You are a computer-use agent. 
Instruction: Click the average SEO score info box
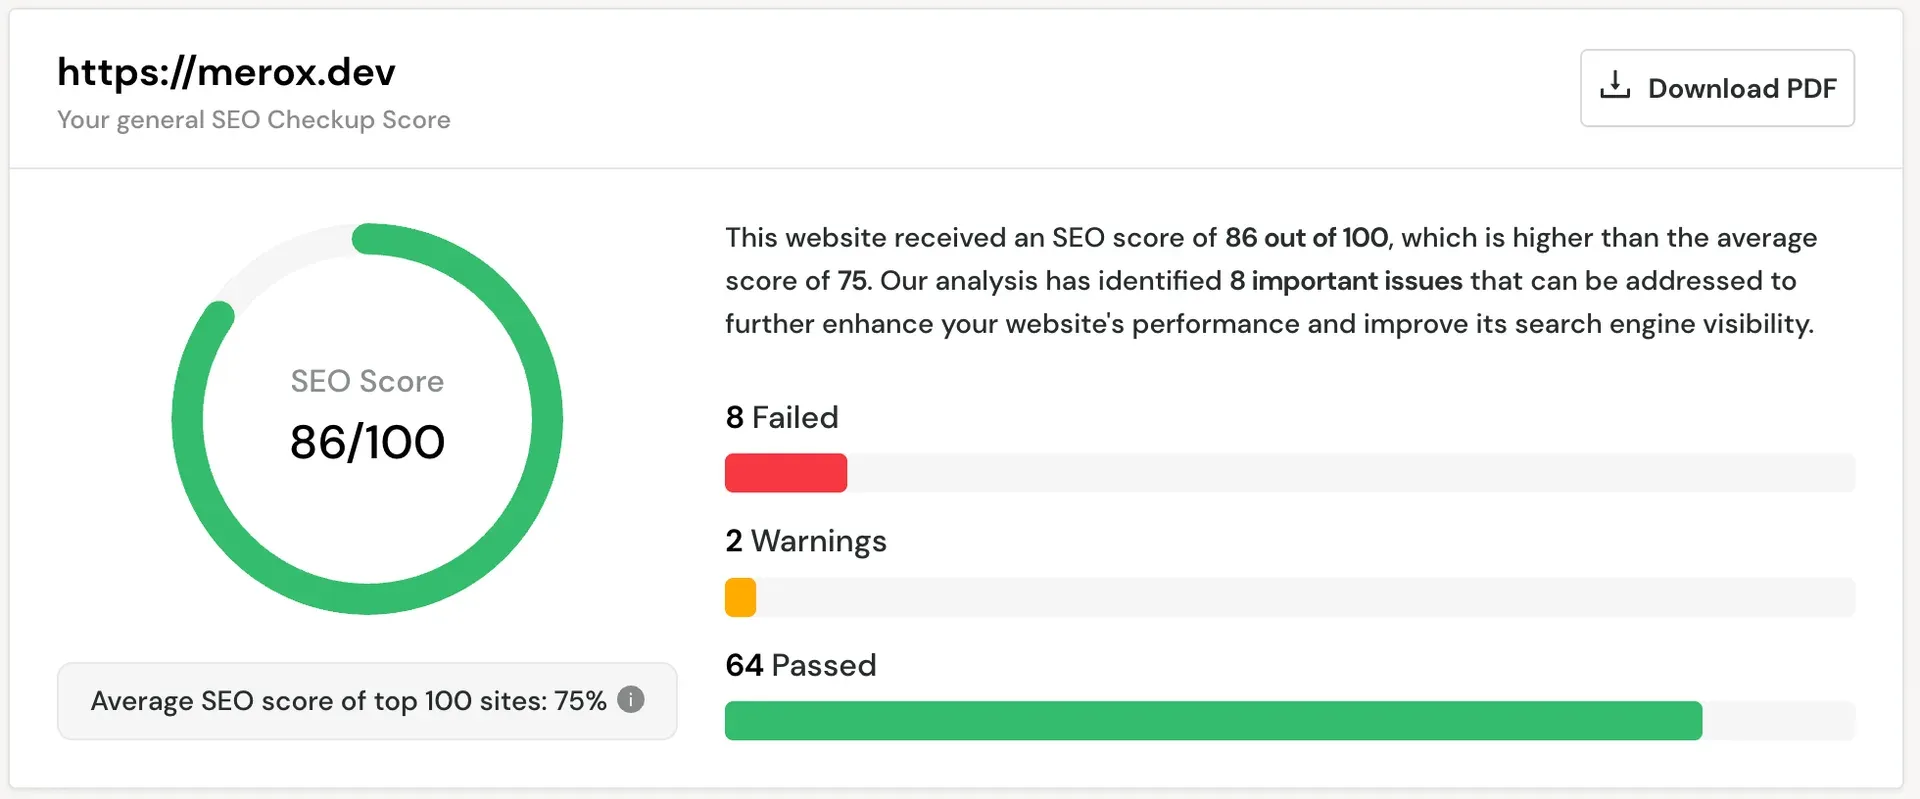pos(367,700)
